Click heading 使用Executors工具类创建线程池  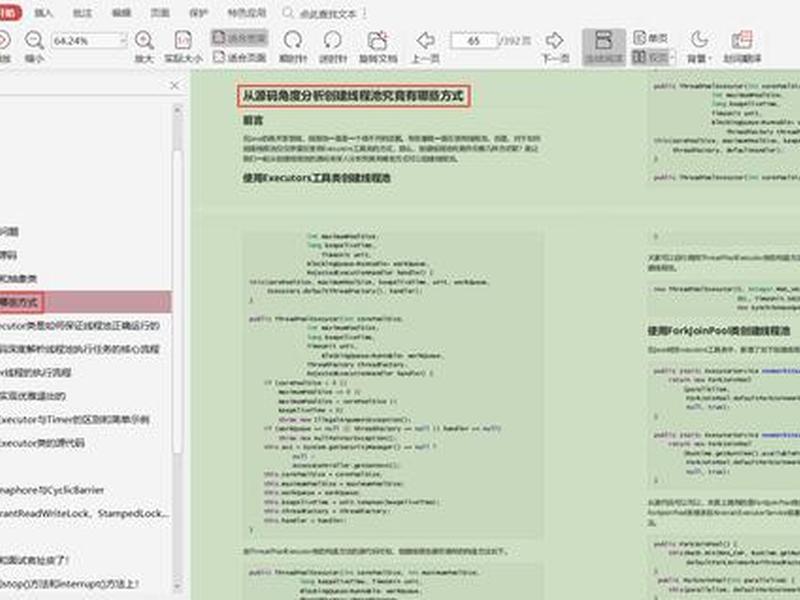[x=317, y=178]
